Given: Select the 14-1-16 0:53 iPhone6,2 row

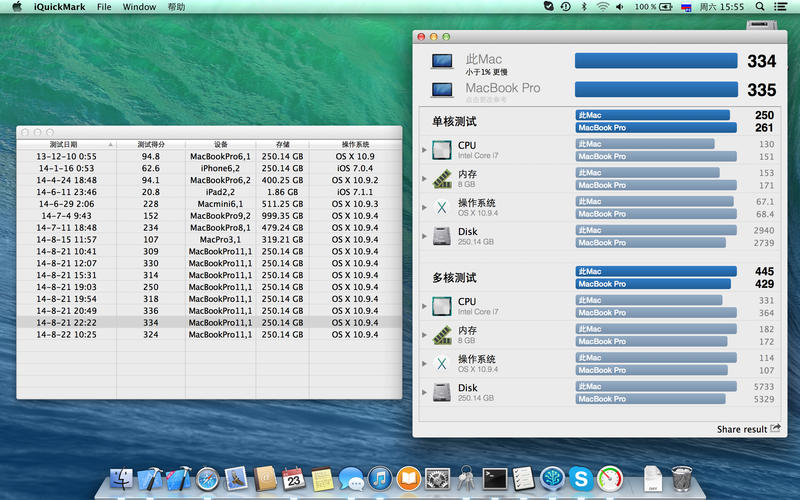Looking at the screenshot, I should 209,168.
